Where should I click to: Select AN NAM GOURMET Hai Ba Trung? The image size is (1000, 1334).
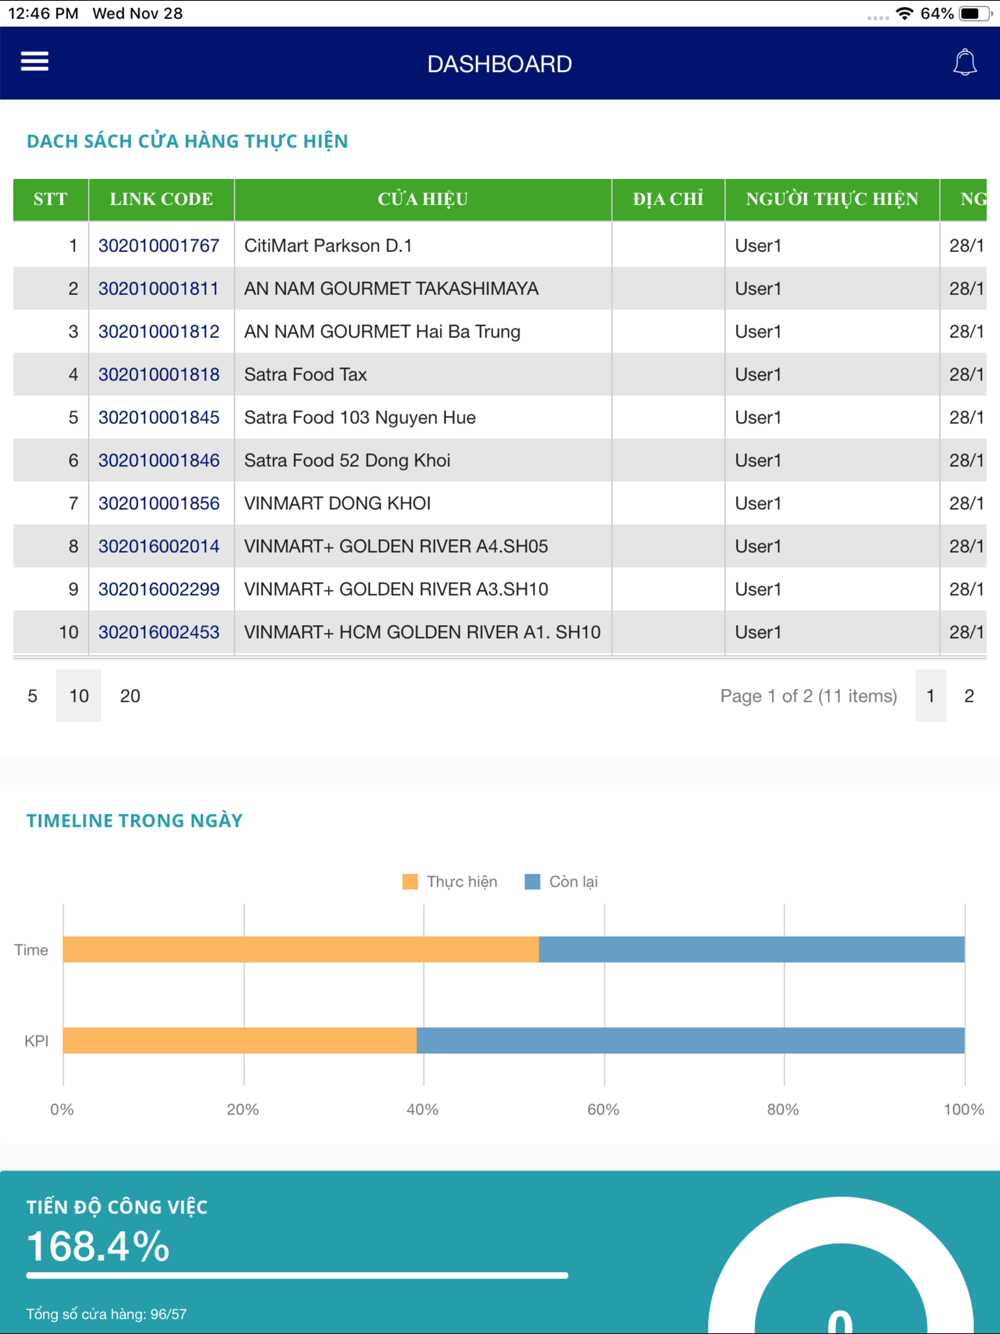click(x=382, y=332)
